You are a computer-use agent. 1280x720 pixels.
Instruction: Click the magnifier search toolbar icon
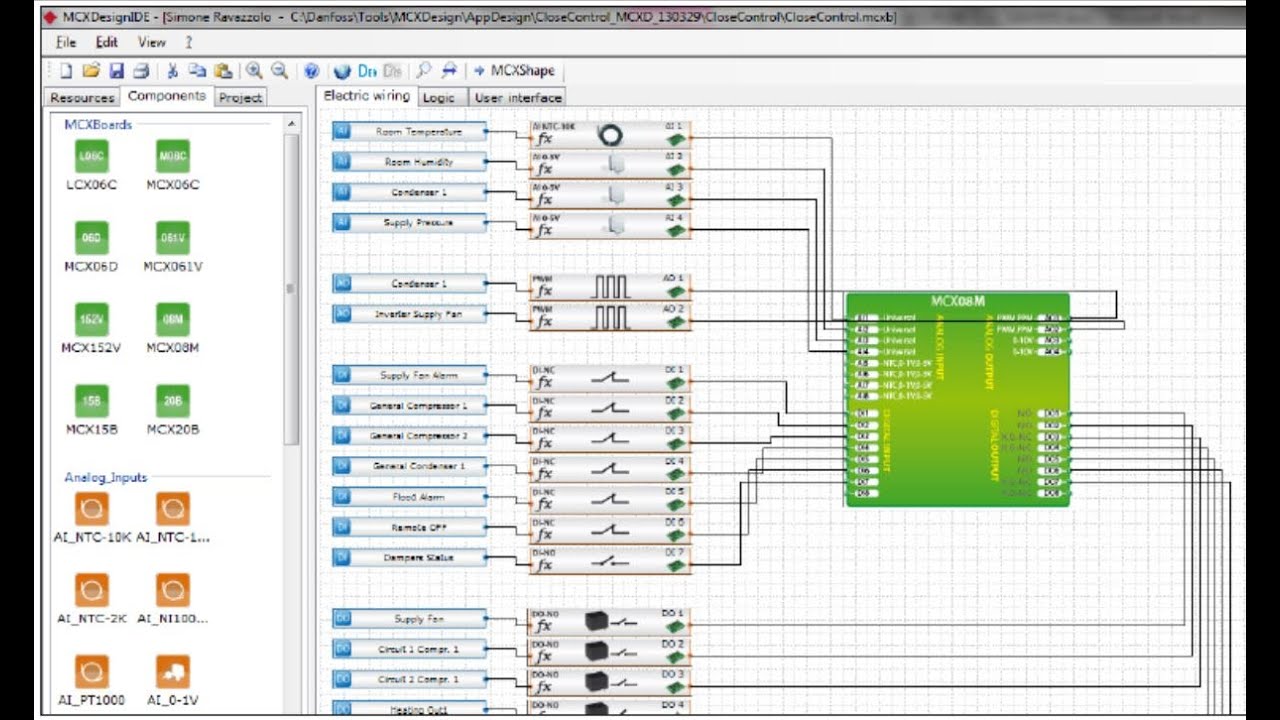coord(424,70)
